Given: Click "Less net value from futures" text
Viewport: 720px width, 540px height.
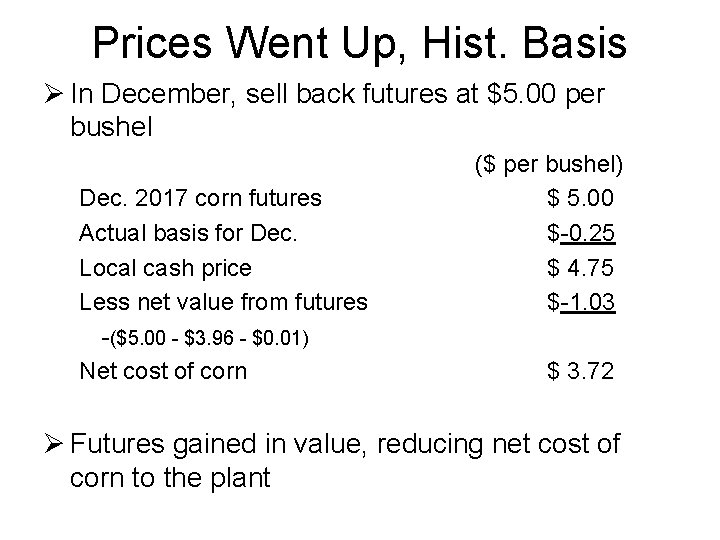Looking at the screenshot, I should (223, 302).
